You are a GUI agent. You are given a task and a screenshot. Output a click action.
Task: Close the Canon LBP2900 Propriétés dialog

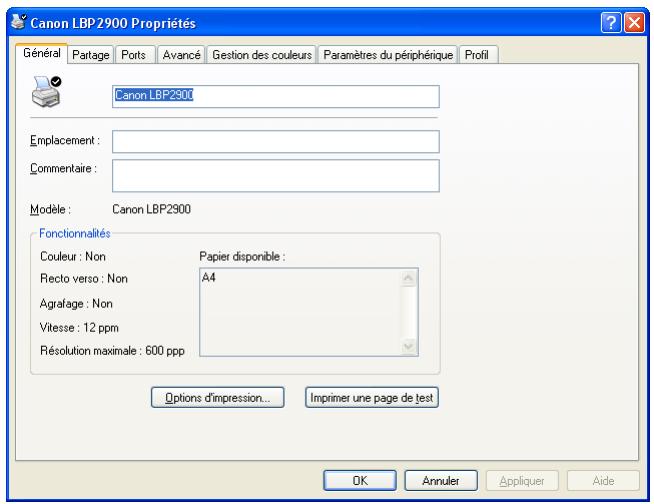[x=634, y=23]
